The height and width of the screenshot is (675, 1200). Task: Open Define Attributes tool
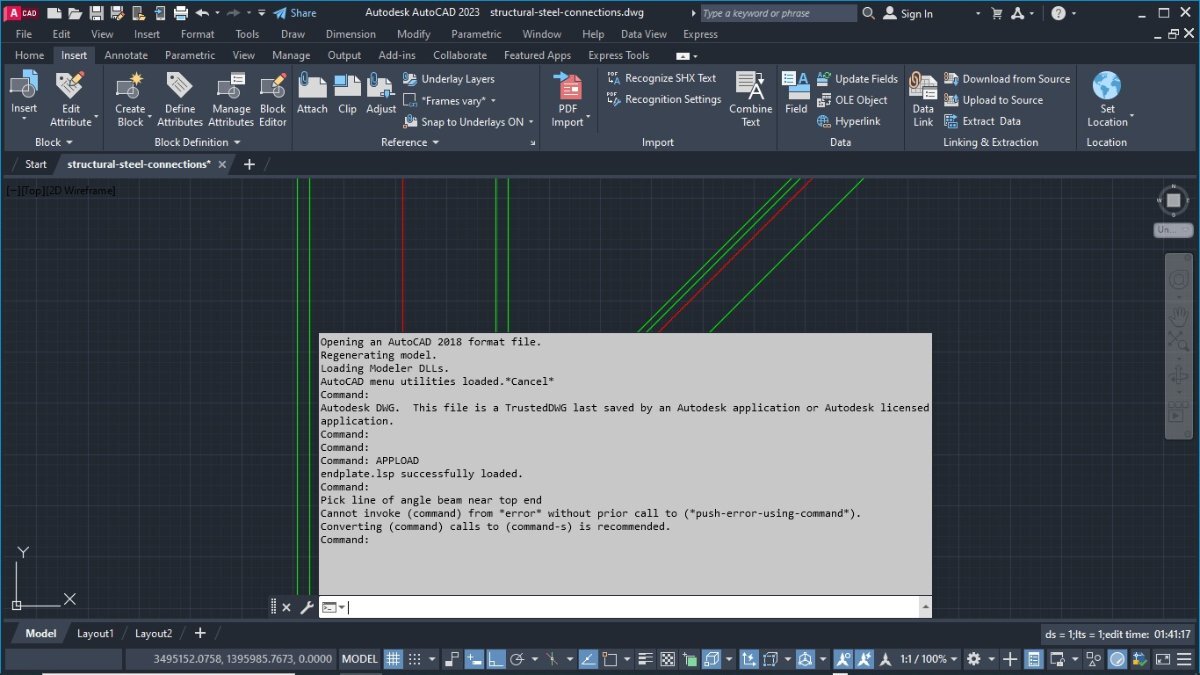coord(180,99)
